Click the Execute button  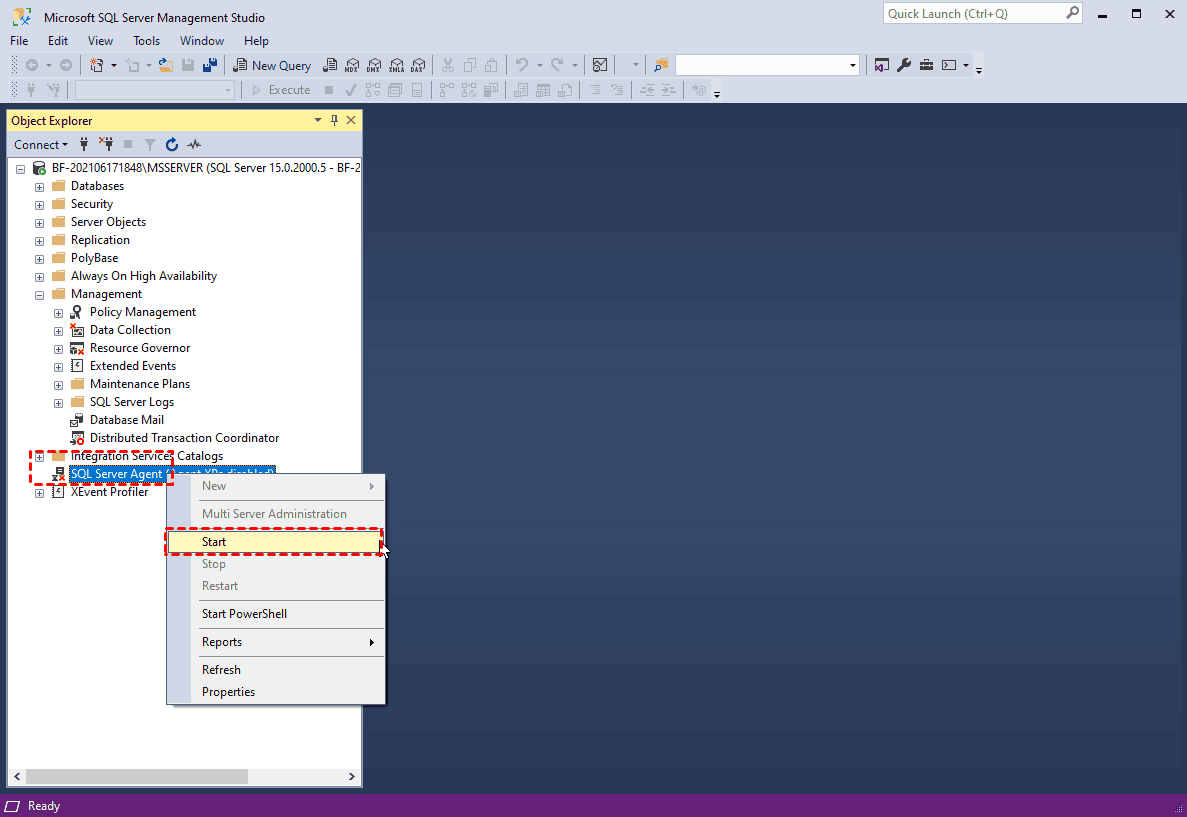tap(281, 90)
